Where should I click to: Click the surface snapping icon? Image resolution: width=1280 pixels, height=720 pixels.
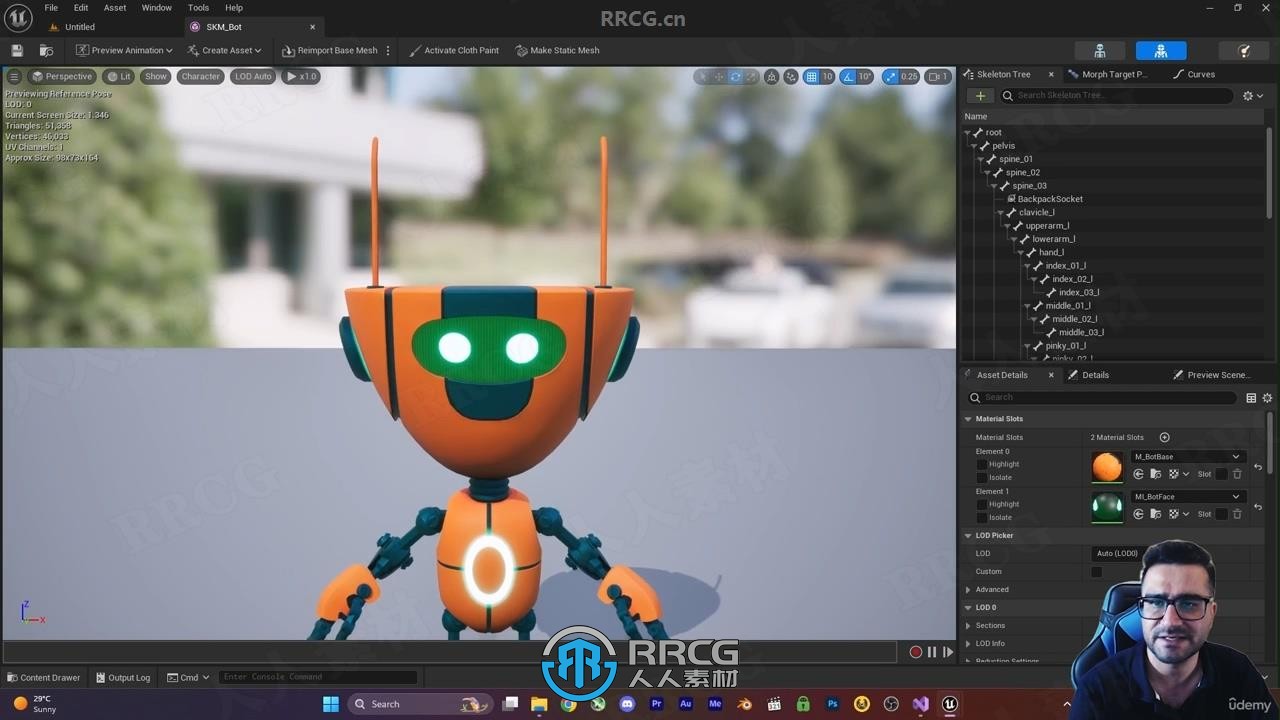point(791,76)
